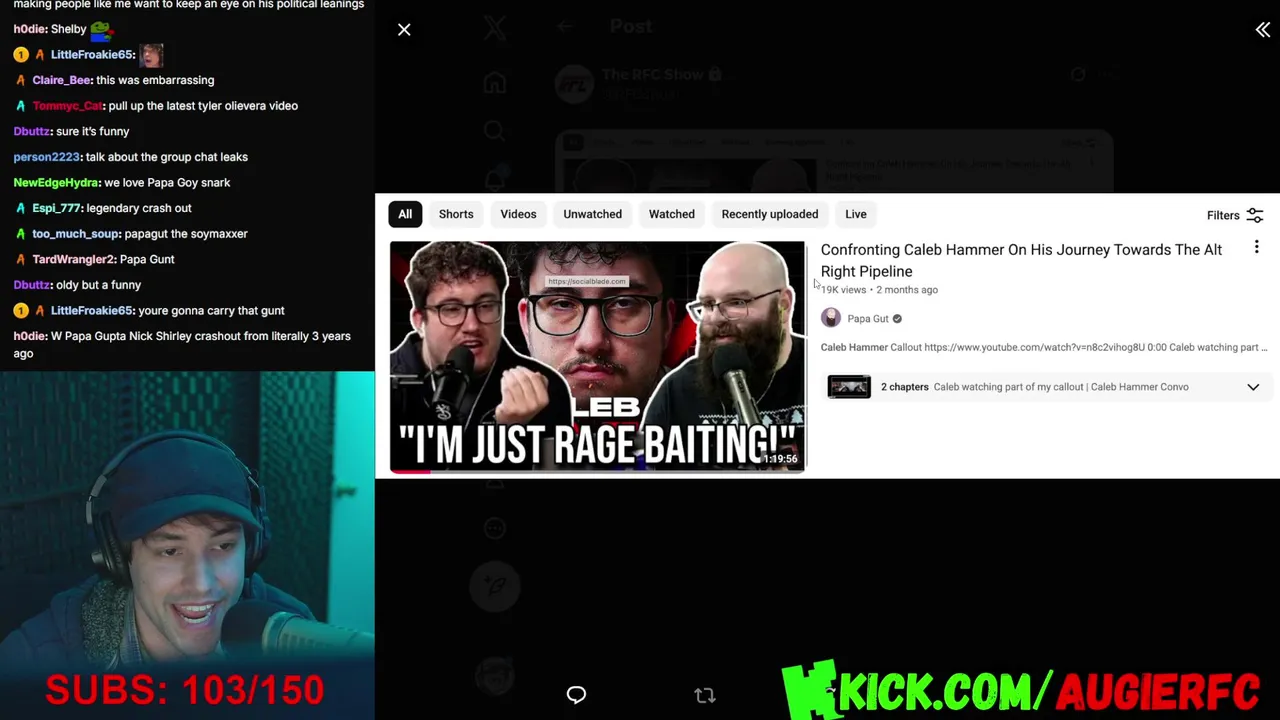Open the Filters sliders icon
The width and height of the screenshot is (1280, 720).
point(1255,215)
